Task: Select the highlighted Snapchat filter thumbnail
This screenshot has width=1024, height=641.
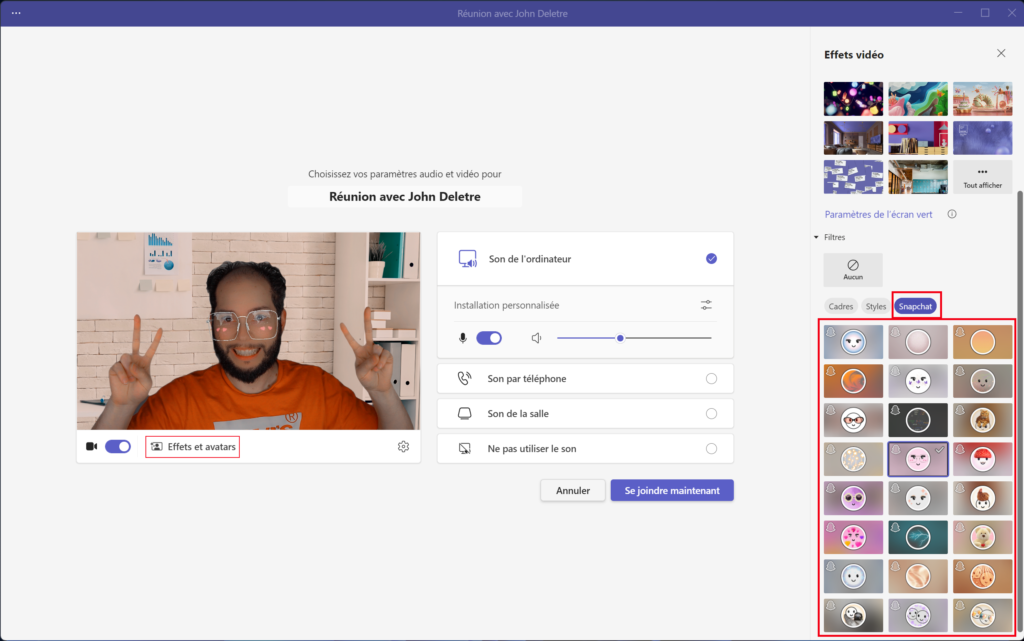Action: point(917,458)
